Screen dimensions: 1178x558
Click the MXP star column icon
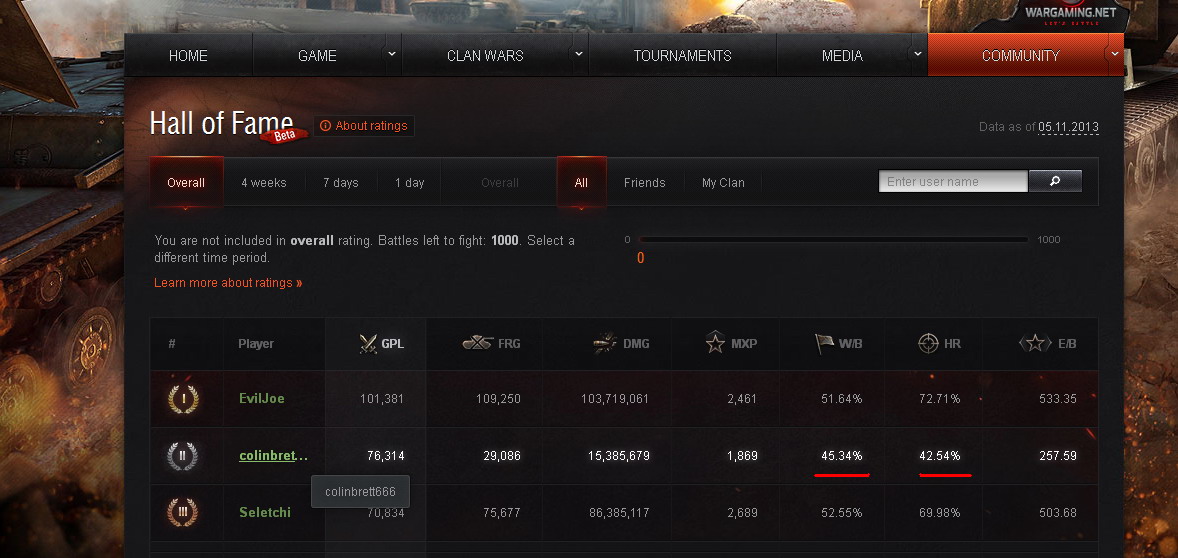pyautogui.click(x=715, y=344)
